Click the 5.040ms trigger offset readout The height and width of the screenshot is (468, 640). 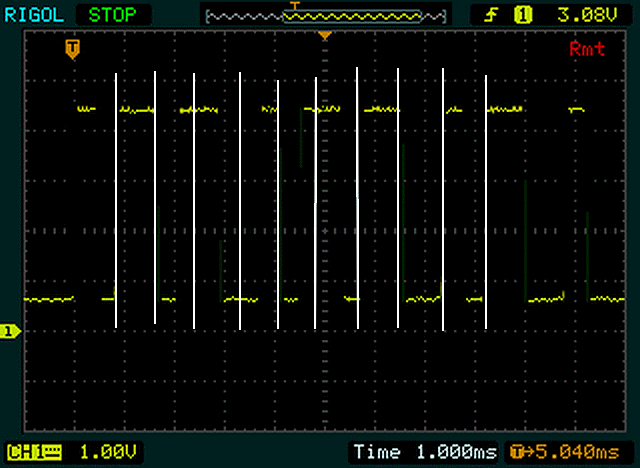[x=578, y=452]
